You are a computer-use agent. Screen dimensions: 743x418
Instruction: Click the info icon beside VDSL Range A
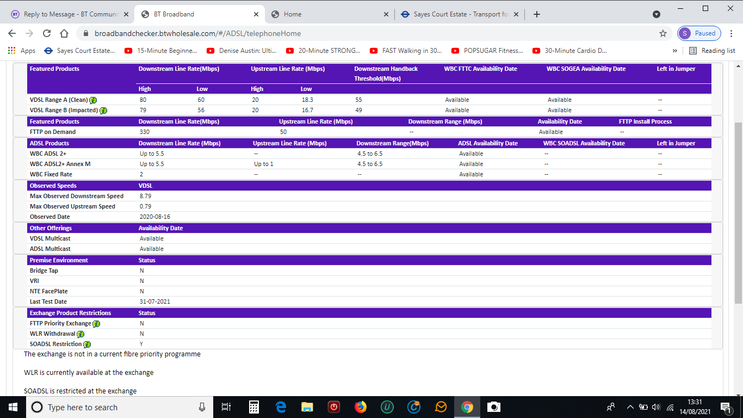pyautogui.click(x=93, y=100)
